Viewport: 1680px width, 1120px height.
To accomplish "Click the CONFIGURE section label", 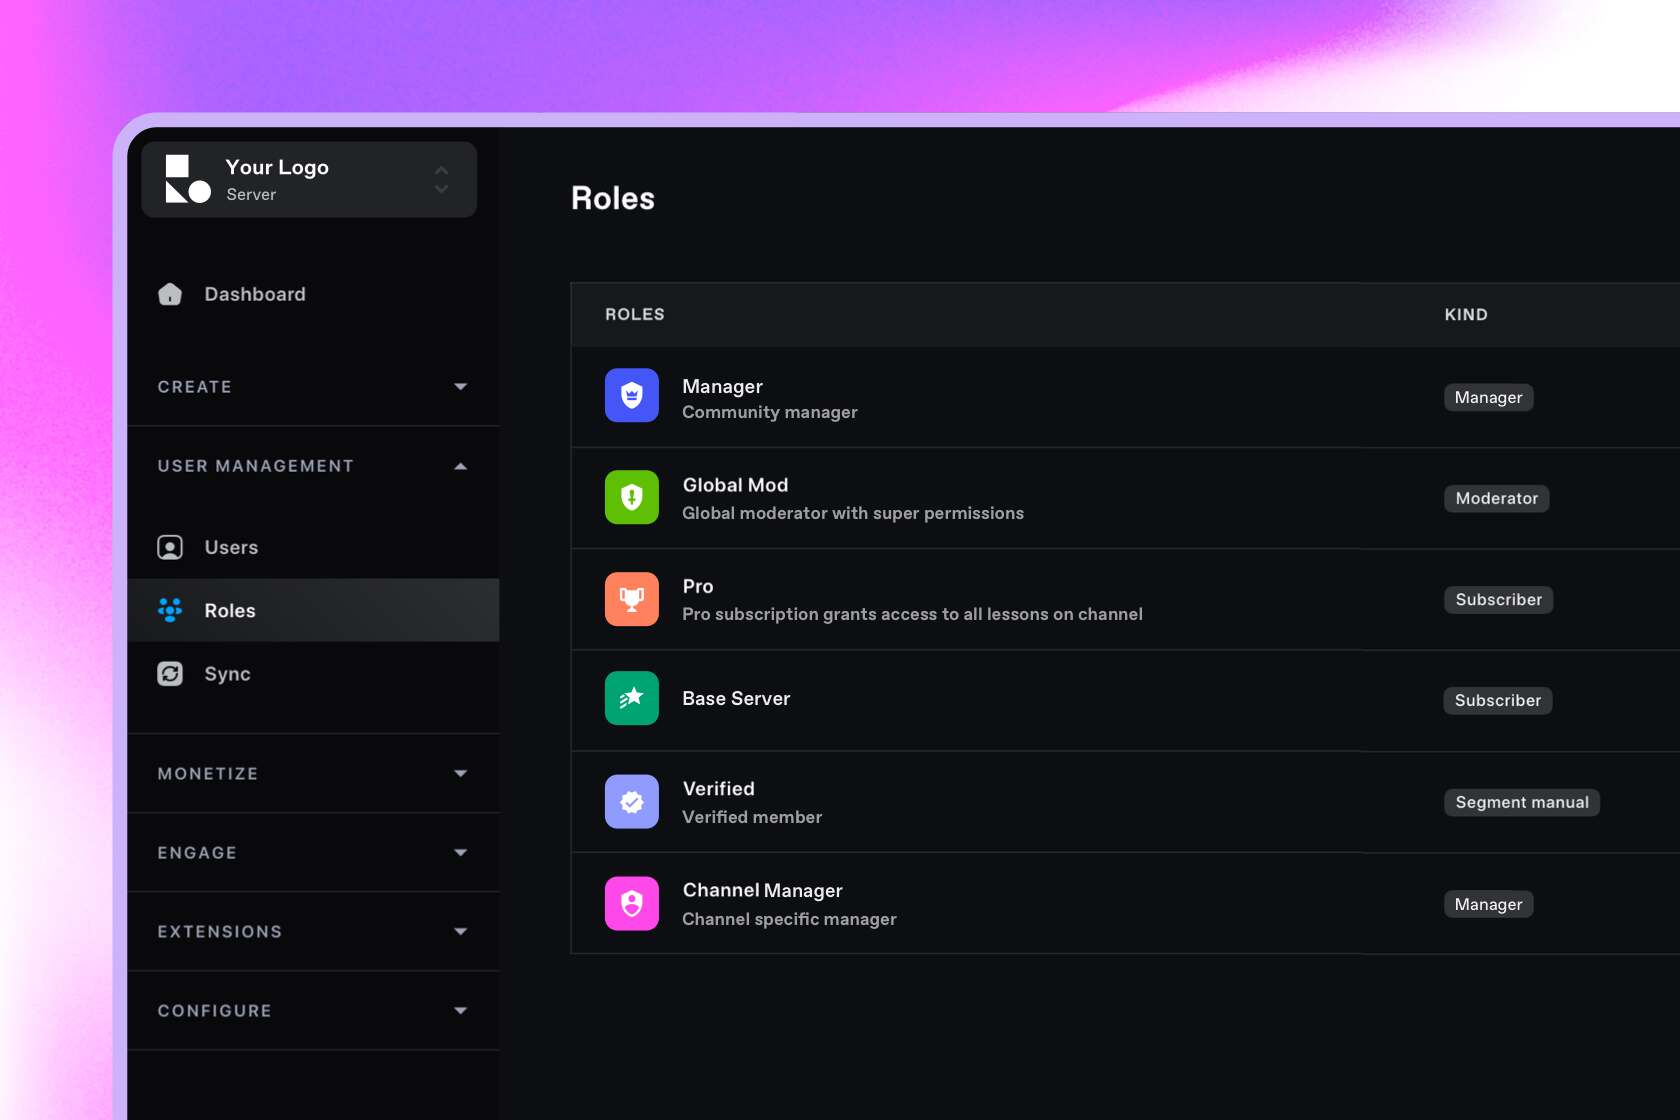I will coord(215,1011).
